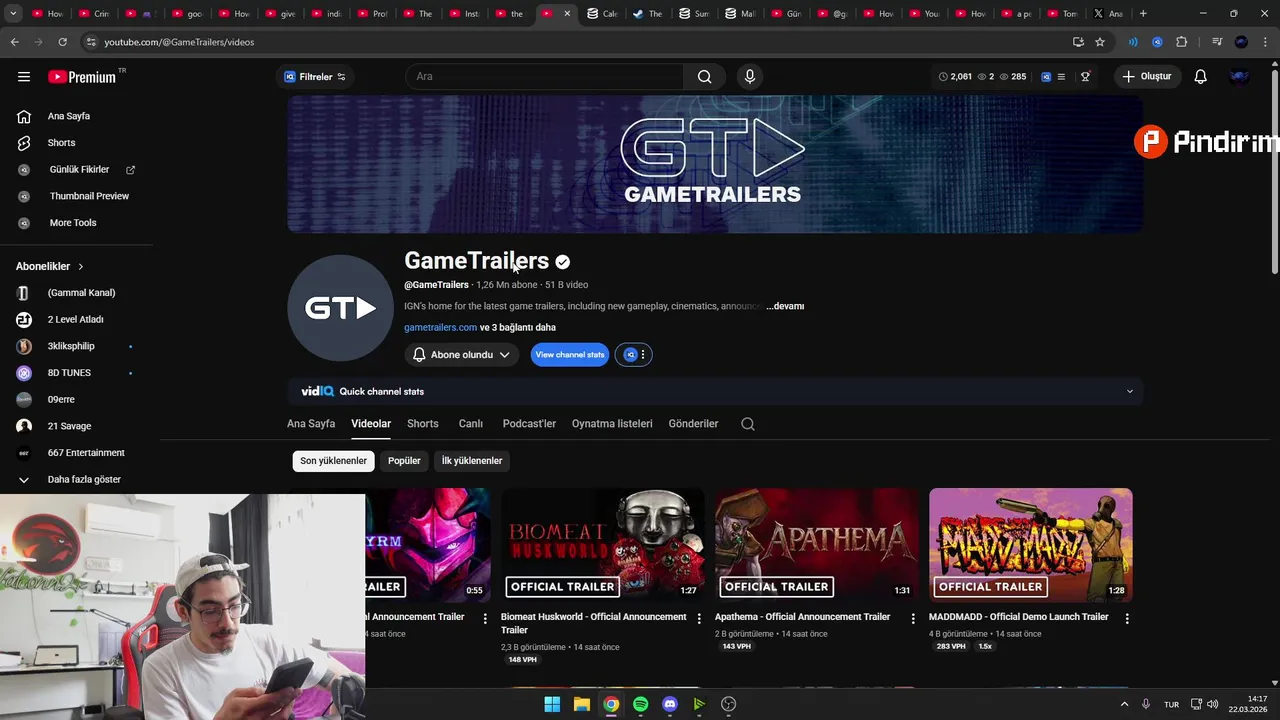The height and width of the screenshot is (720, 1280).
Task: Bookmark this page with star icon
Action: click(1100, 42)
